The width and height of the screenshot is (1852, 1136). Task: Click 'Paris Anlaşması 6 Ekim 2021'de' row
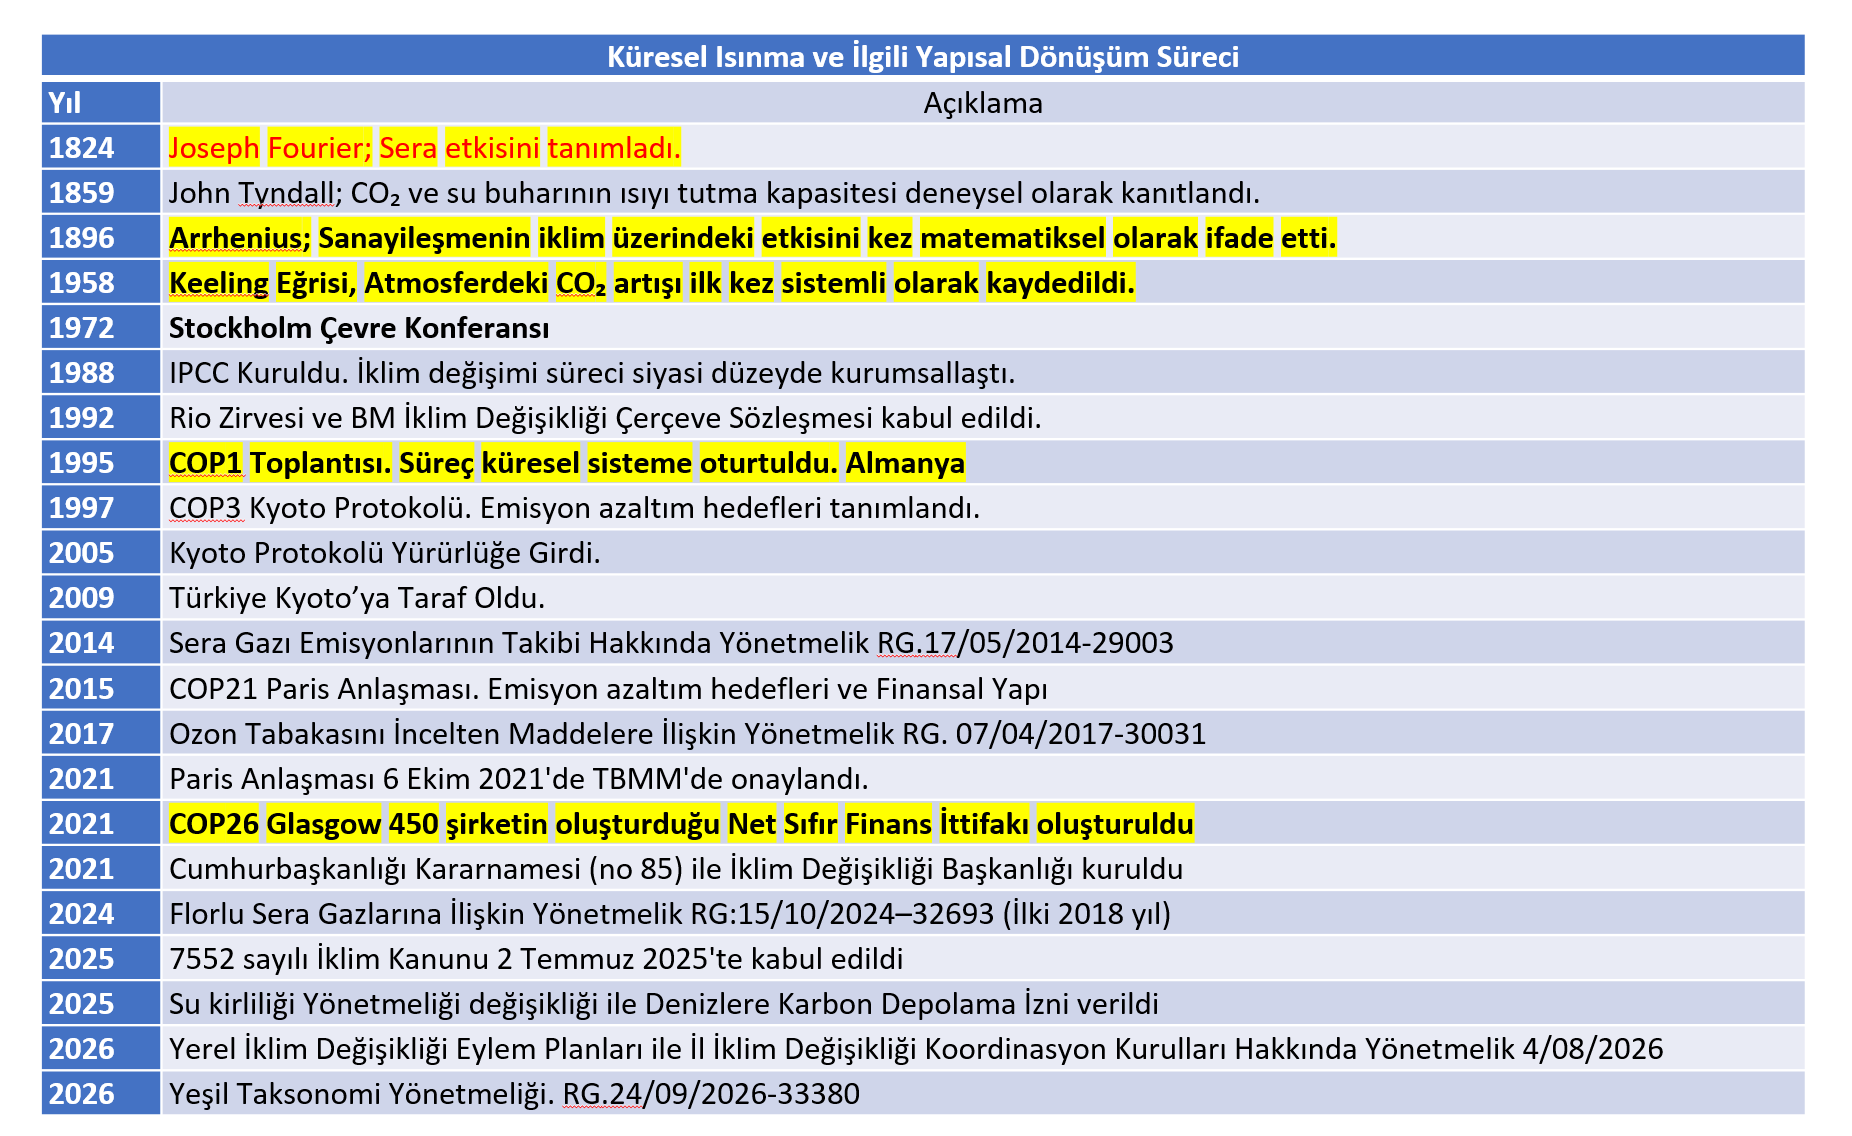pos(983,778)
